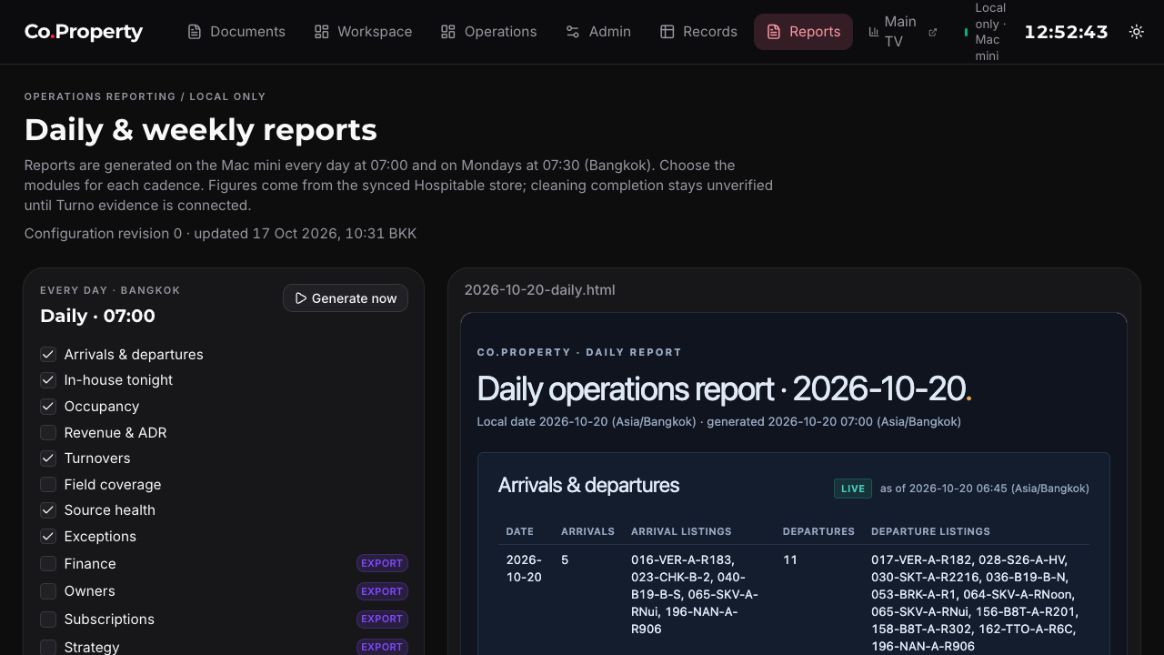Switch to the Admin tab
The height and width of the screenshot is (655, 1164).
598,32
